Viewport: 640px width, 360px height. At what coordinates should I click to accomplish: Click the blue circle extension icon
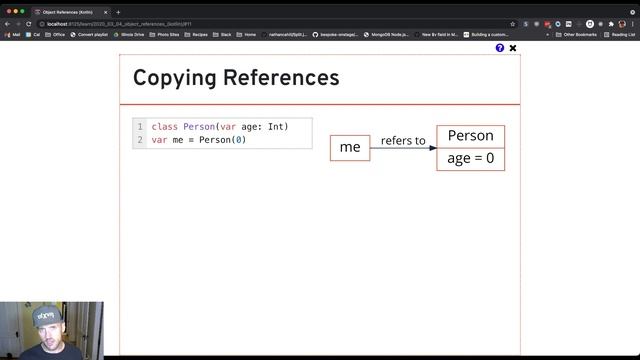(x=558, y=24)
